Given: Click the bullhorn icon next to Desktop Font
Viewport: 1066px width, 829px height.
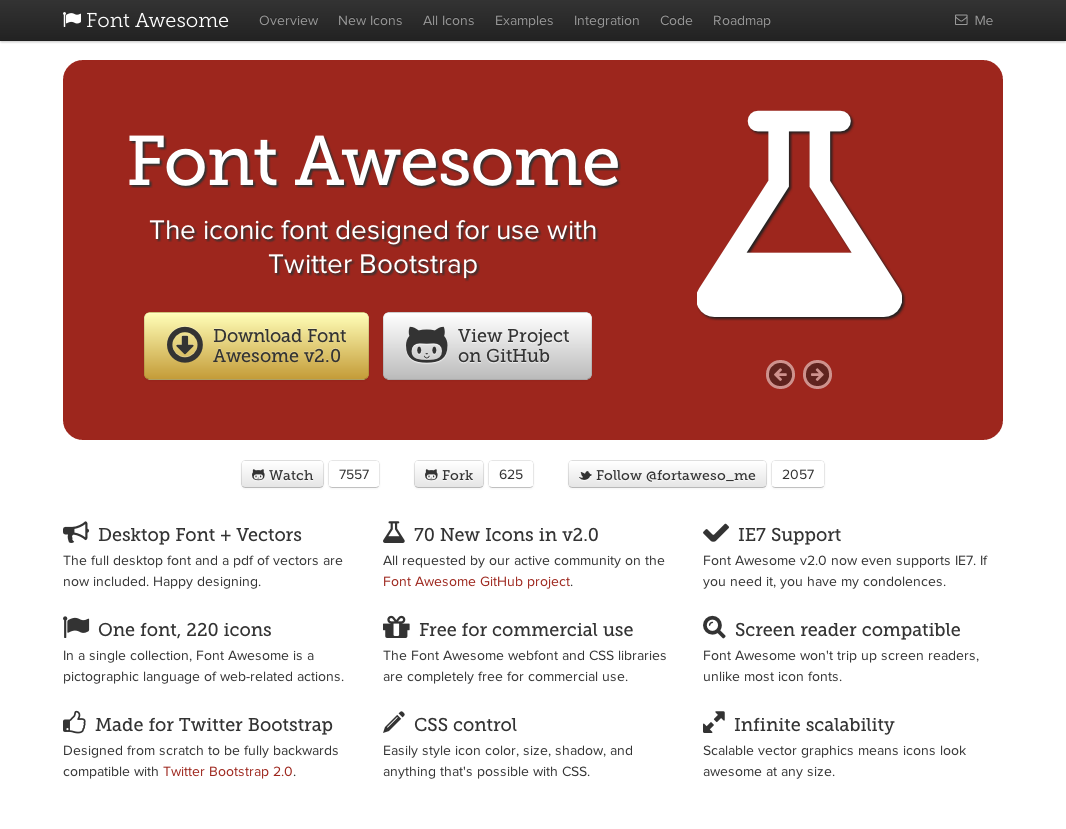Looking at the screenshot, I should tap(76, 532).
